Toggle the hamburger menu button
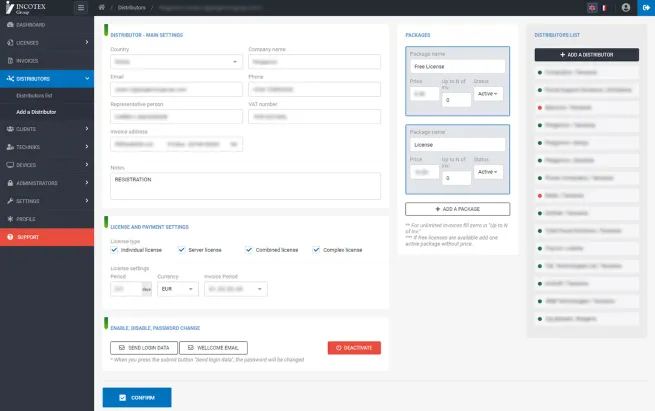This screenshot has width=655, height=411. [x=81, y=8]
